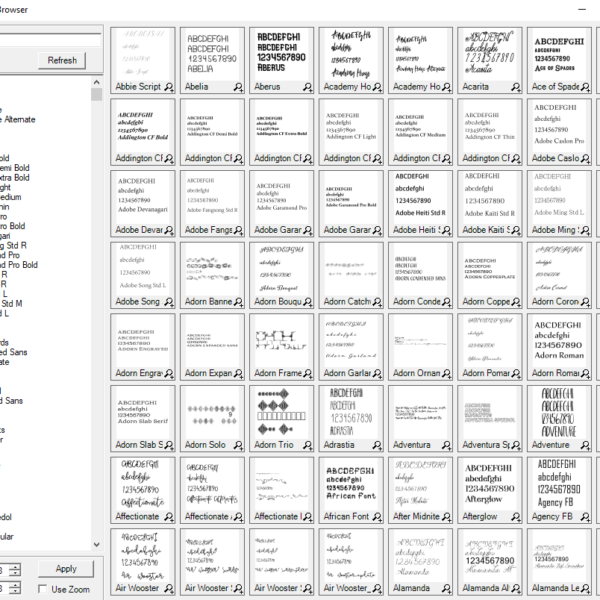Open magnifier for Adobe Heiti Std
600x600 pixels.
[x=446, y=230]
